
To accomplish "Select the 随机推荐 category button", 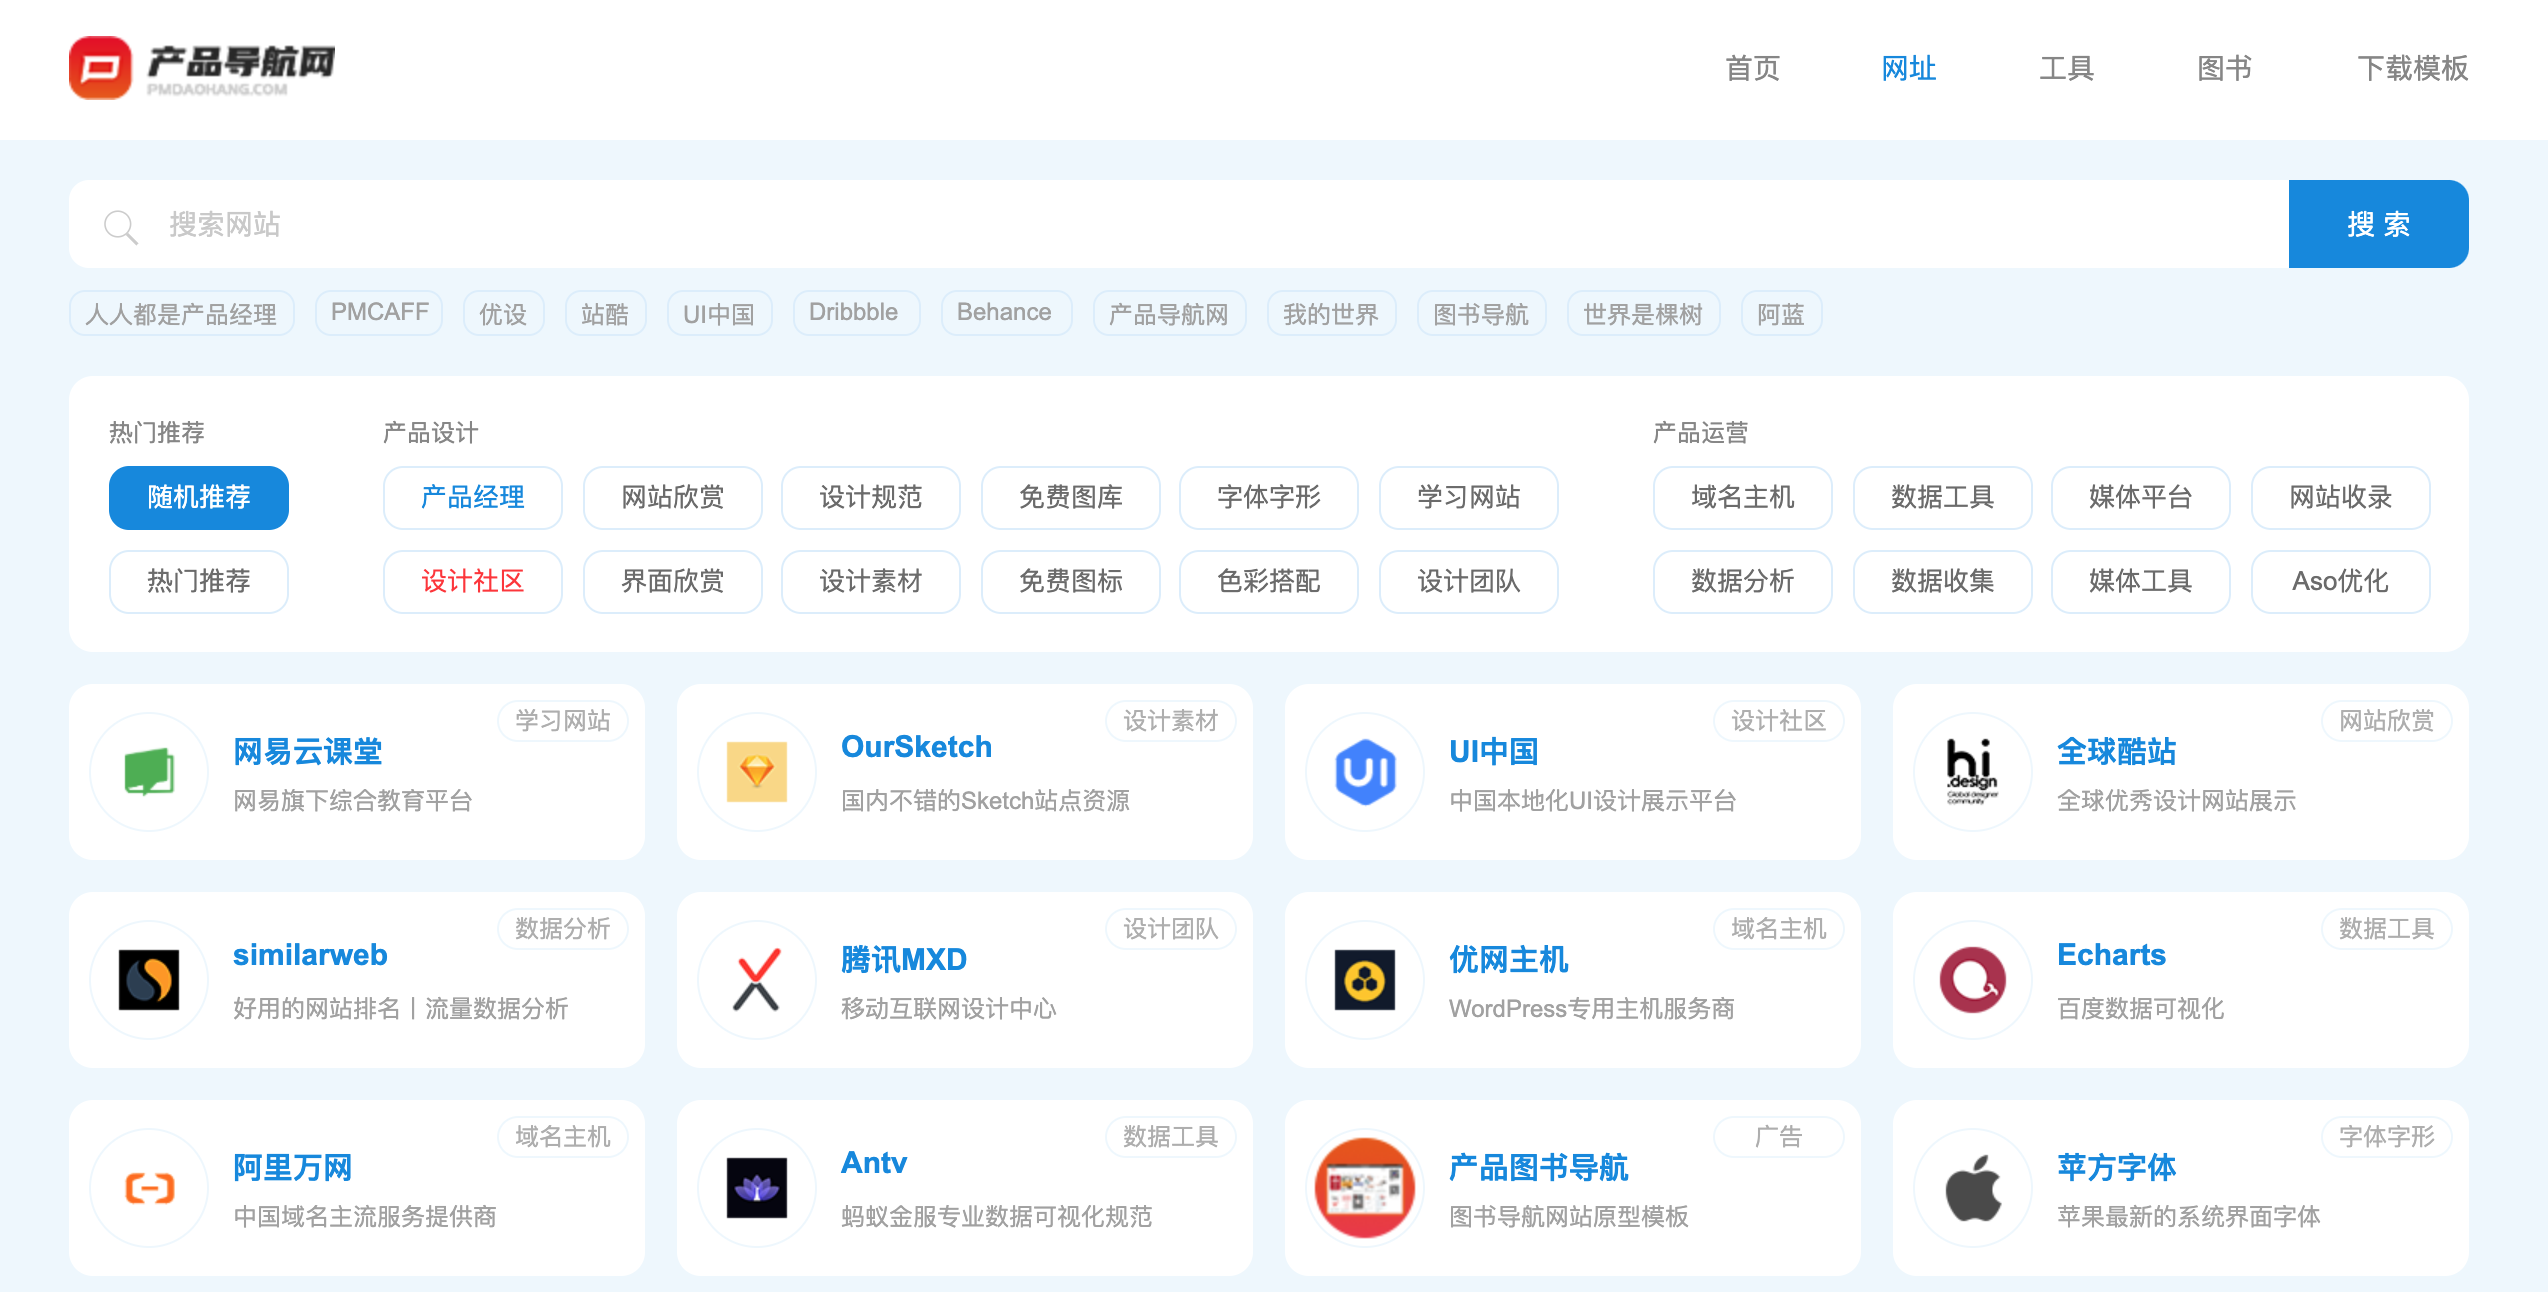I will [199, 498].
